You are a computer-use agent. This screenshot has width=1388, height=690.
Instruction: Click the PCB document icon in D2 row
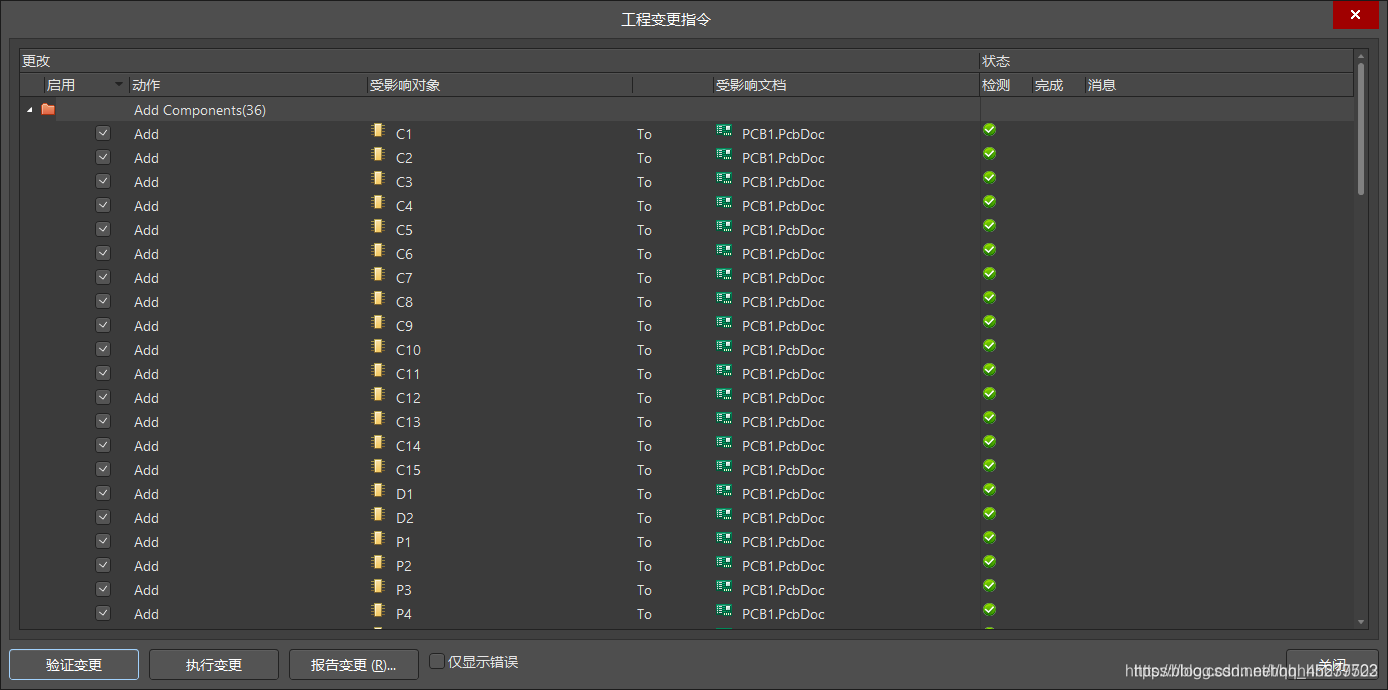(724, 515)
